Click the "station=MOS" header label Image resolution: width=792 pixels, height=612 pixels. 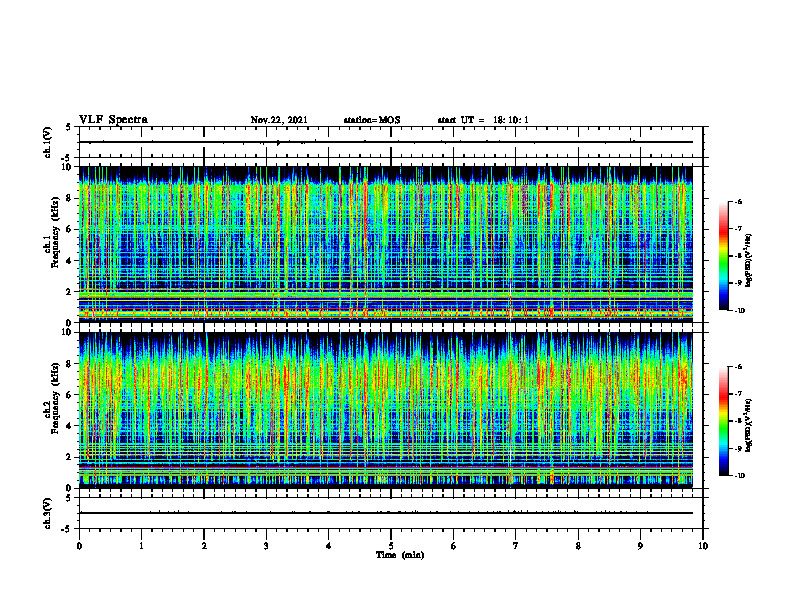[x=372, y=120]
